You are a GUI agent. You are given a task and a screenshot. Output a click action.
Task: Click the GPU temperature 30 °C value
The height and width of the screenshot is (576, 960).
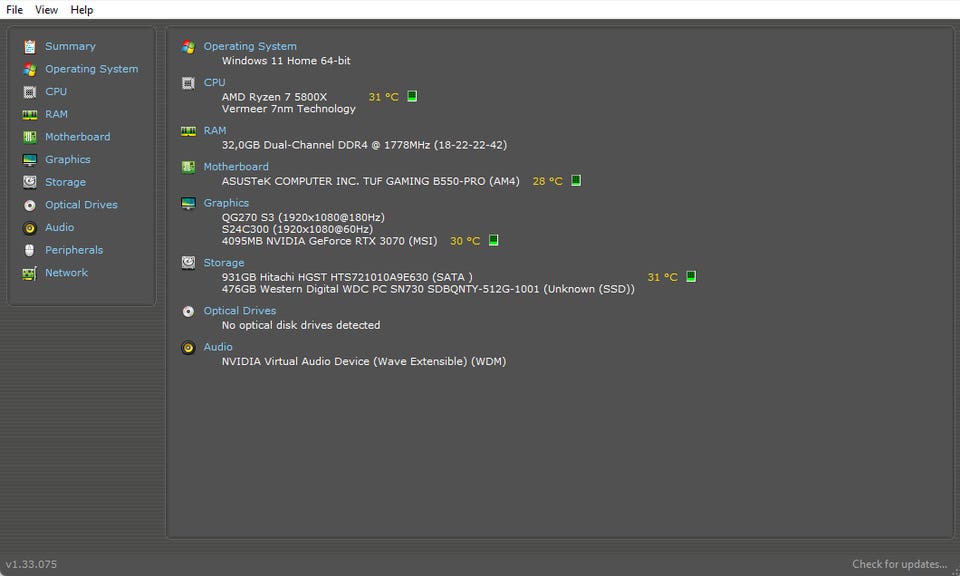point(465,241)
